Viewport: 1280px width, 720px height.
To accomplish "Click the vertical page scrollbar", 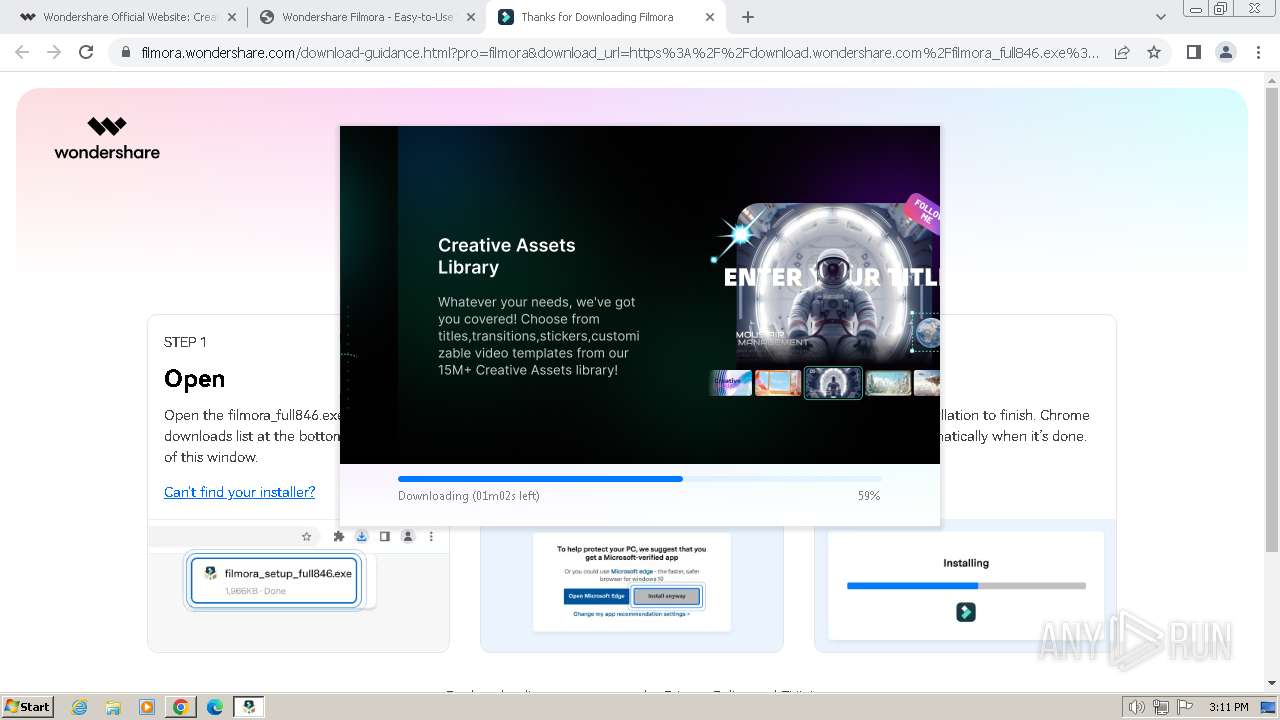I will [x=1272, y=320].
